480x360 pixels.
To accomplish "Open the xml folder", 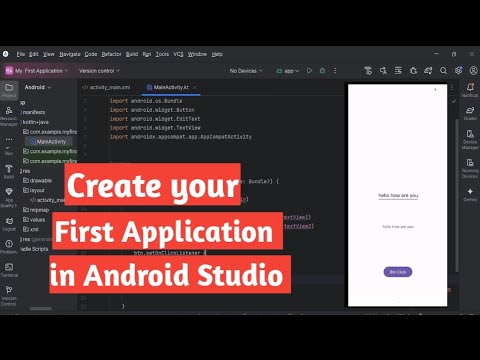I will click(31, 229).
